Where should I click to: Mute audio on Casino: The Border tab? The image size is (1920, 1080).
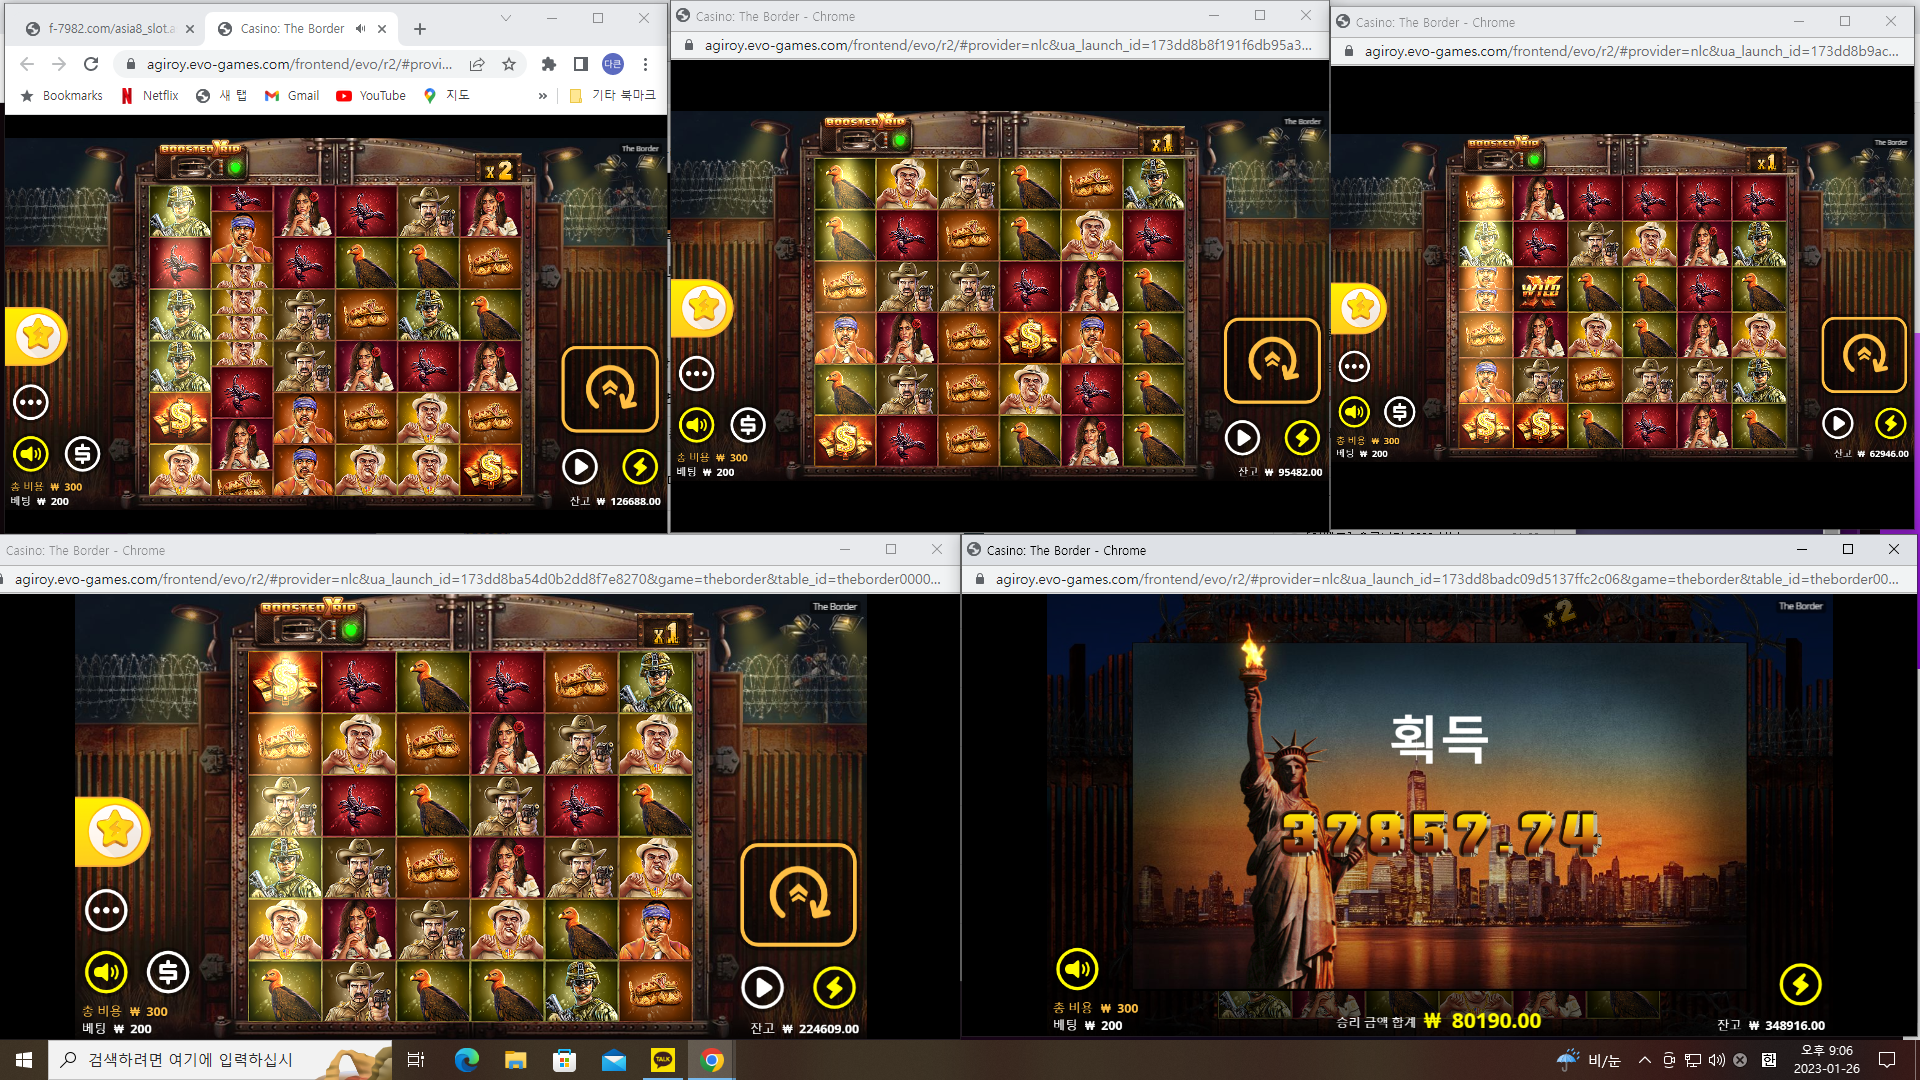click(360, 29)
